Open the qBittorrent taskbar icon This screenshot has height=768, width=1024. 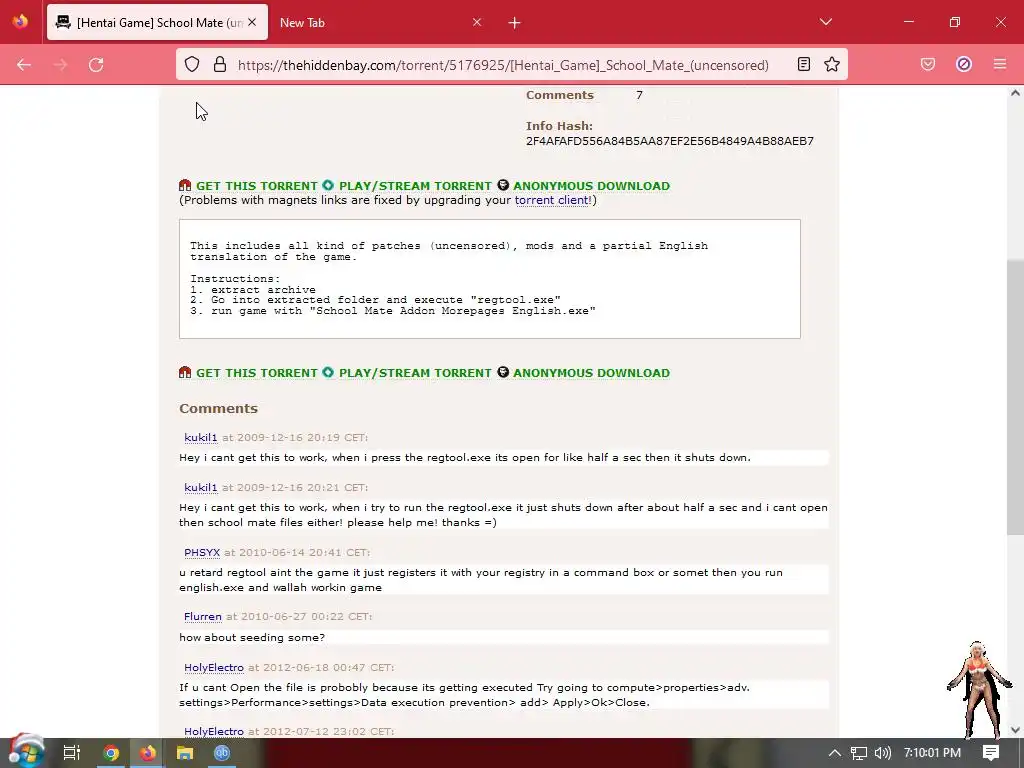coord(222,753)
